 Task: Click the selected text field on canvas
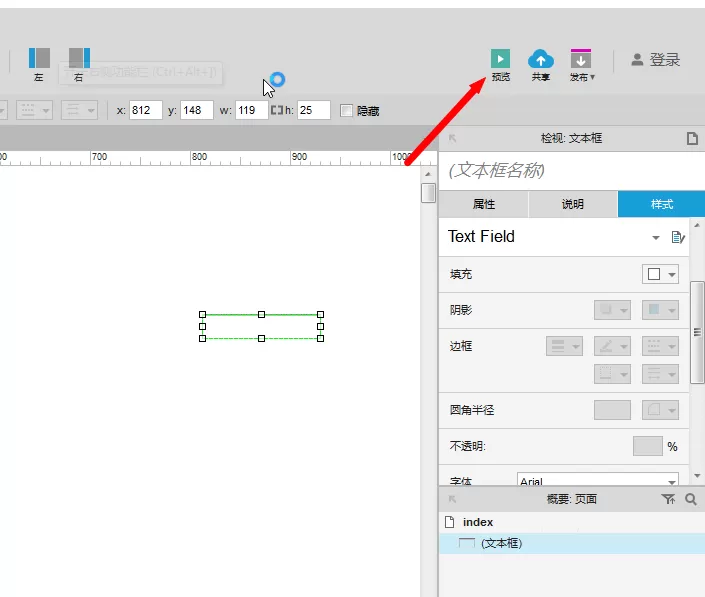coord(261,326)
